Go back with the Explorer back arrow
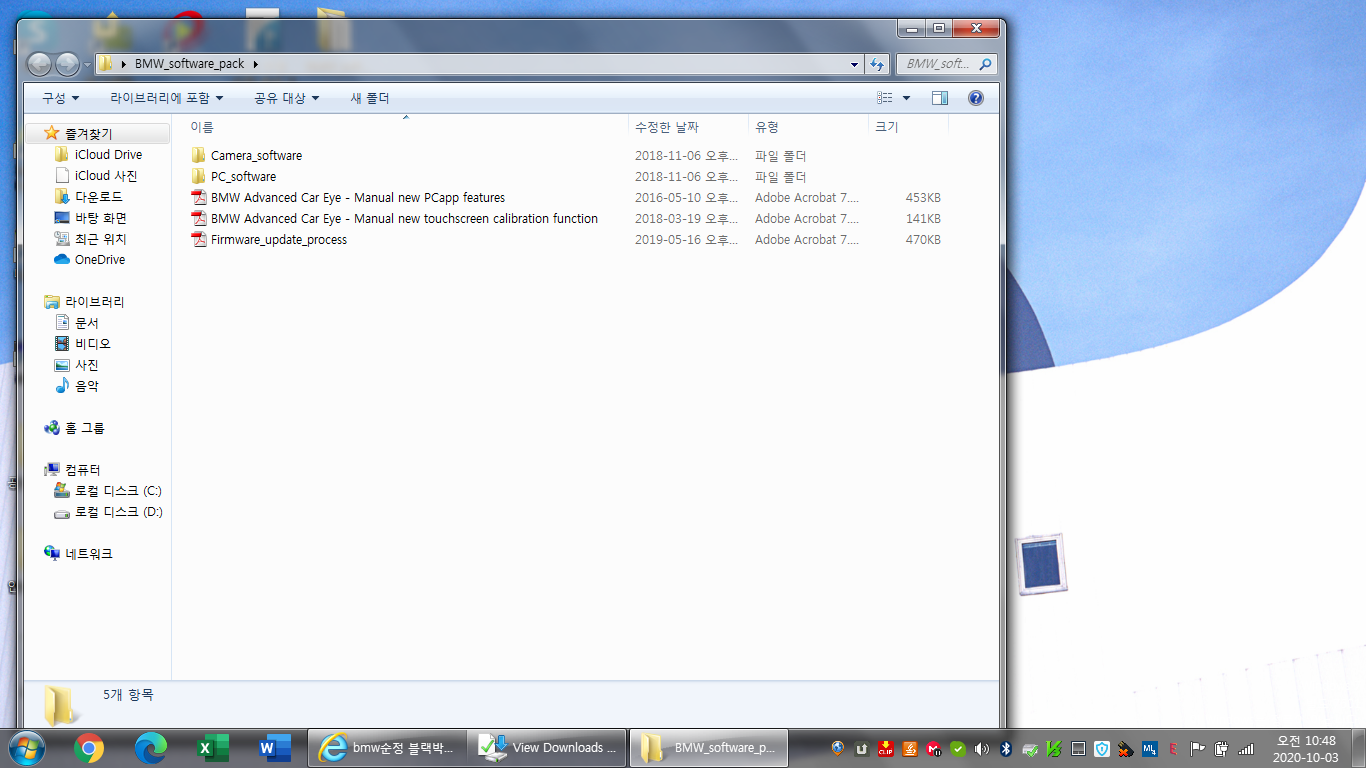This screenshot has width=1366, height=768. pyautogui.click(x=39, y=64)
